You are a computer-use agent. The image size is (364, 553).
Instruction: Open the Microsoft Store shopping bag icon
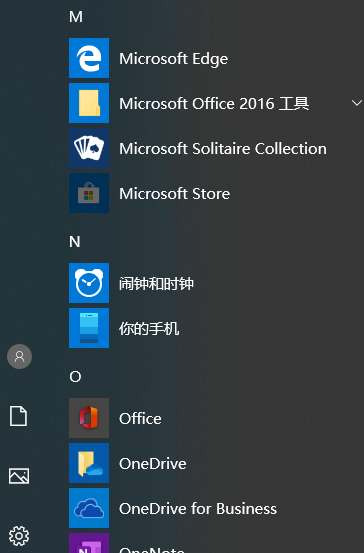click(x=89, y=193)
